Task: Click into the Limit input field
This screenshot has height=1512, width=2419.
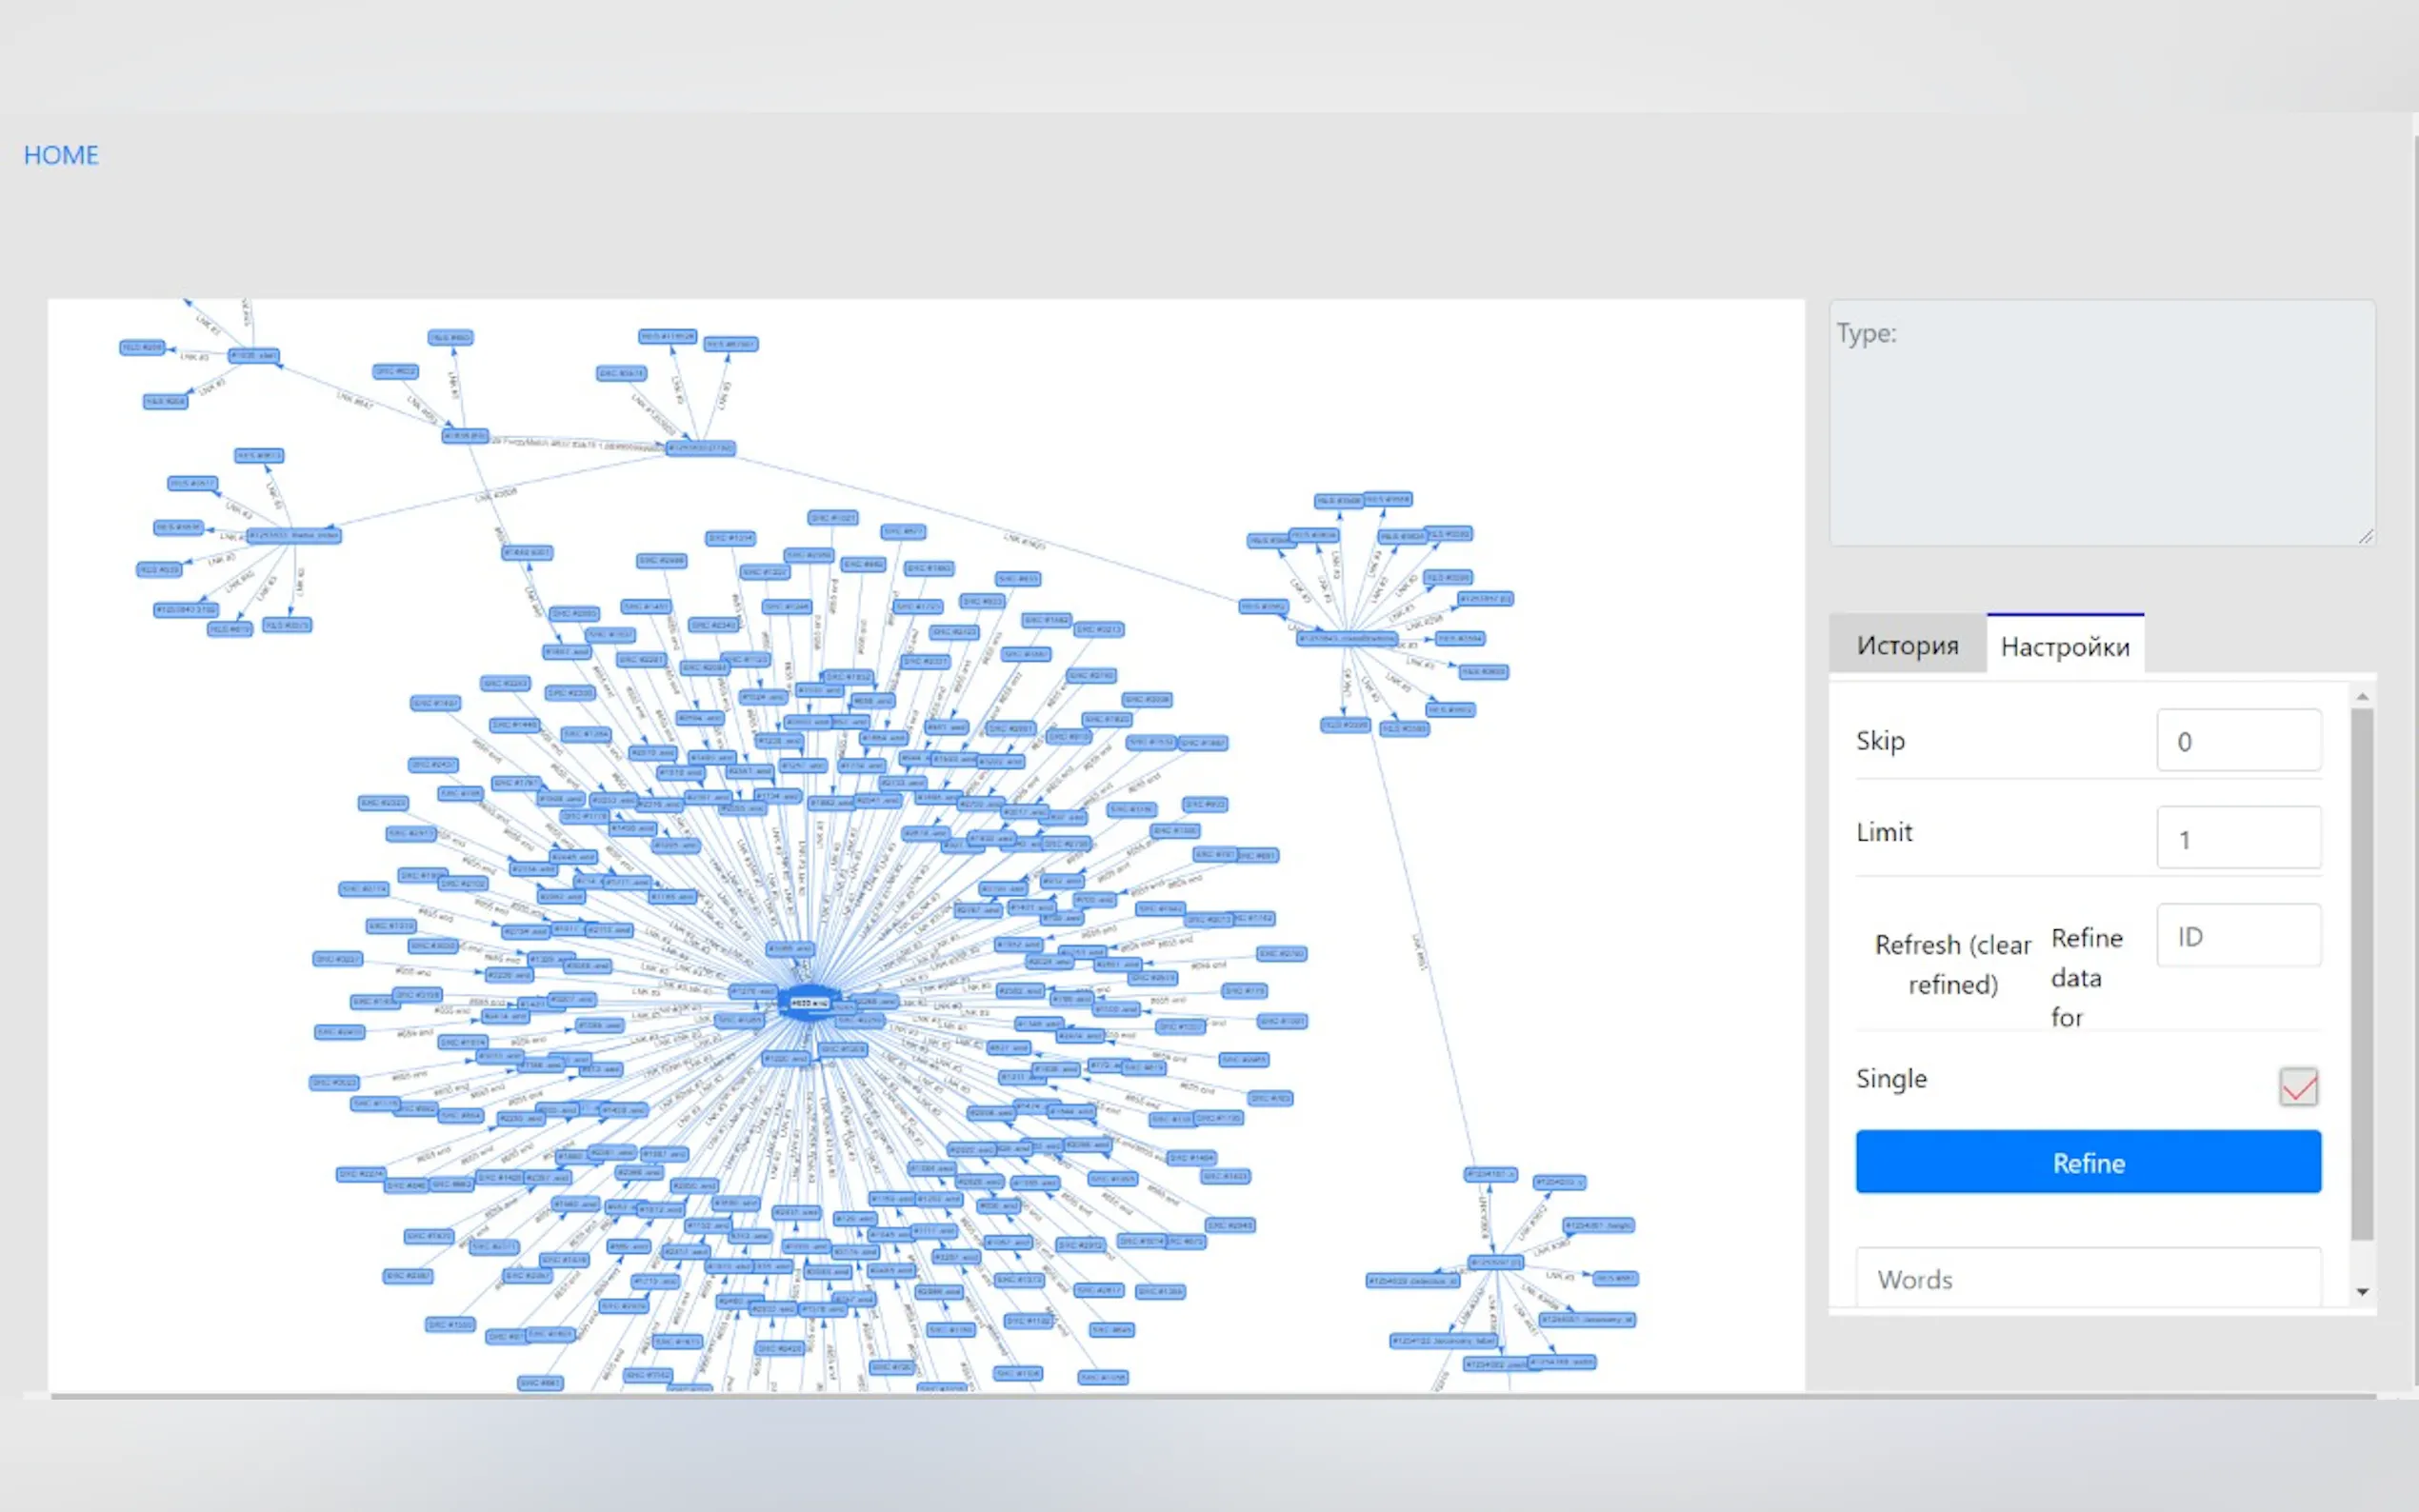Action: click(x=2237, y=838)
